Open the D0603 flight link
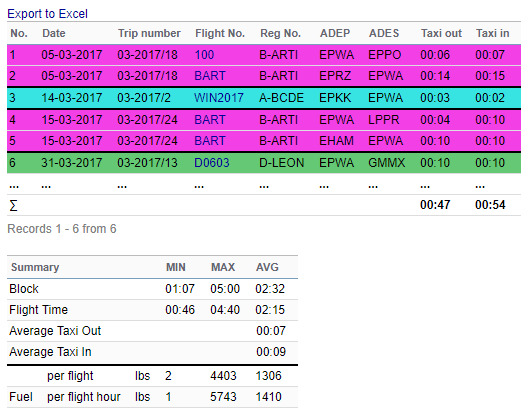528x414 pixels. (x=212, y=163)
